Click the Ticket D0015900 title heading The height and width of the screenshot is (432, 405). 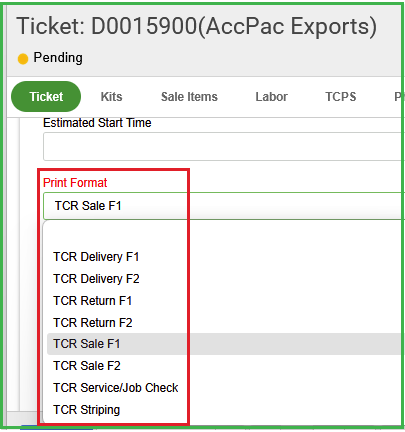(197, 26)
